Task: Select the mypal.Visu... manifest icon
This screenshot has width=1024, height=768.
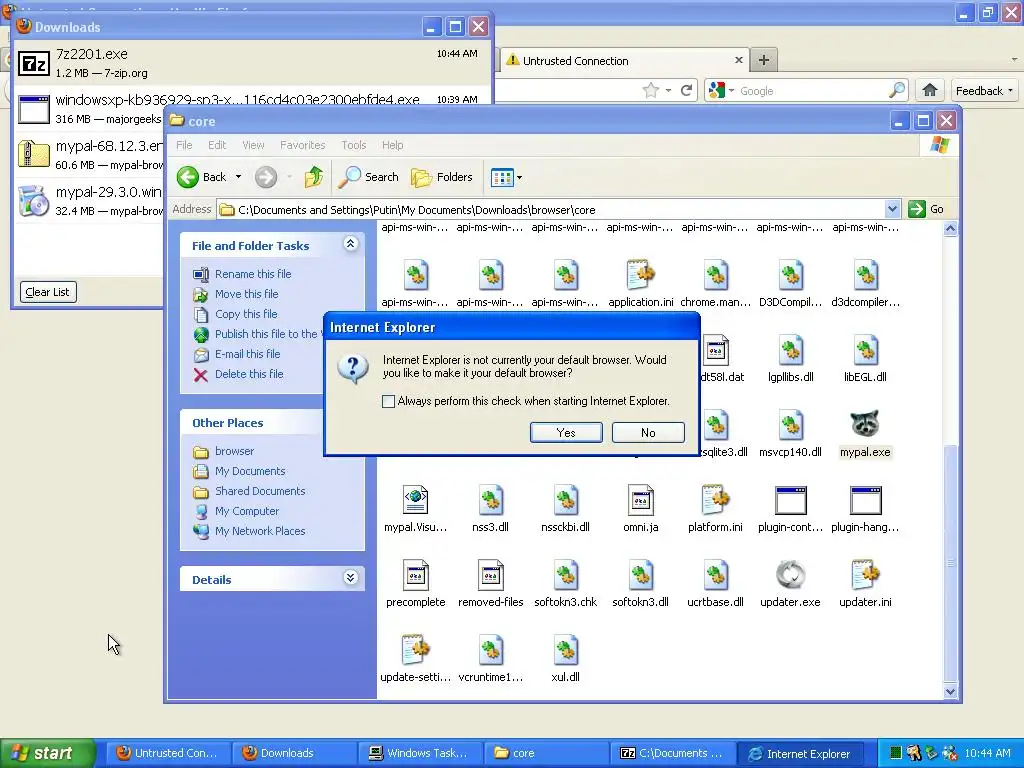Action: coord(415,500)
